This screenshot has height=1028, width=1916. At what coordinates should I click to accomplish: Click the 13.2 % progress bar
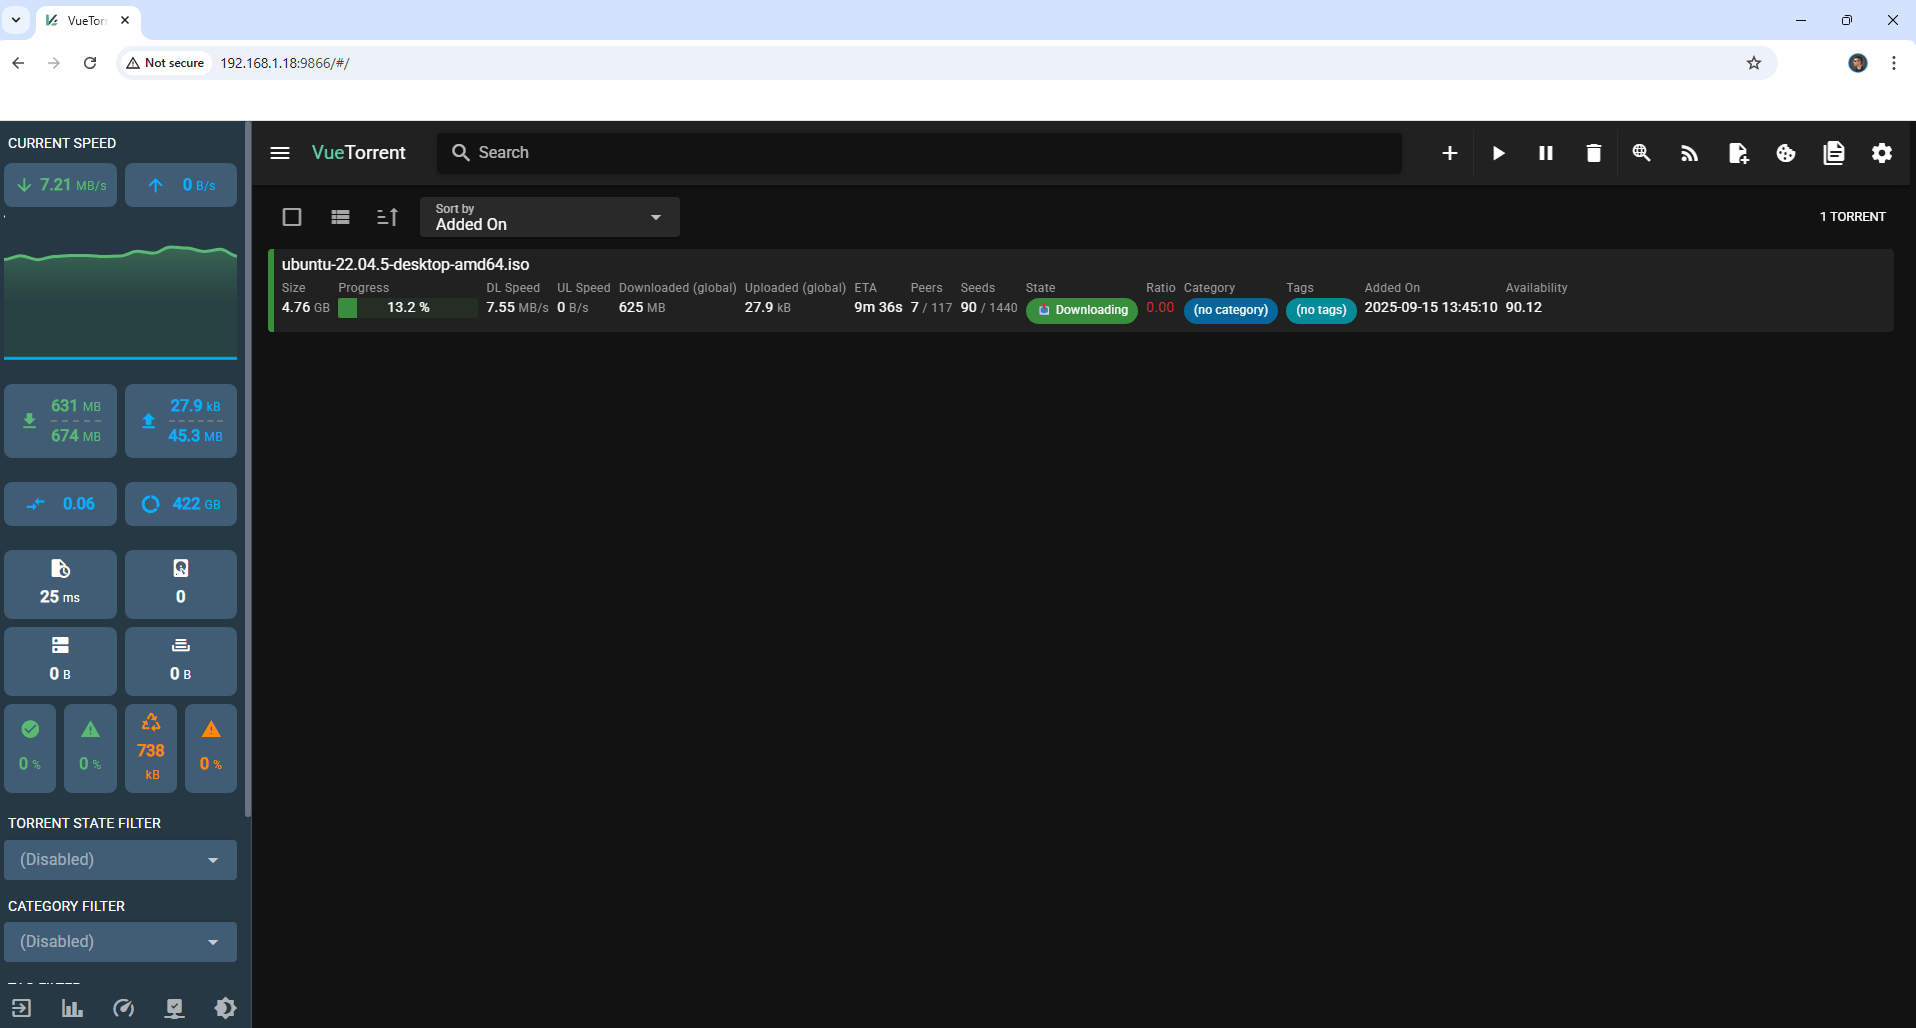point(407,307)
